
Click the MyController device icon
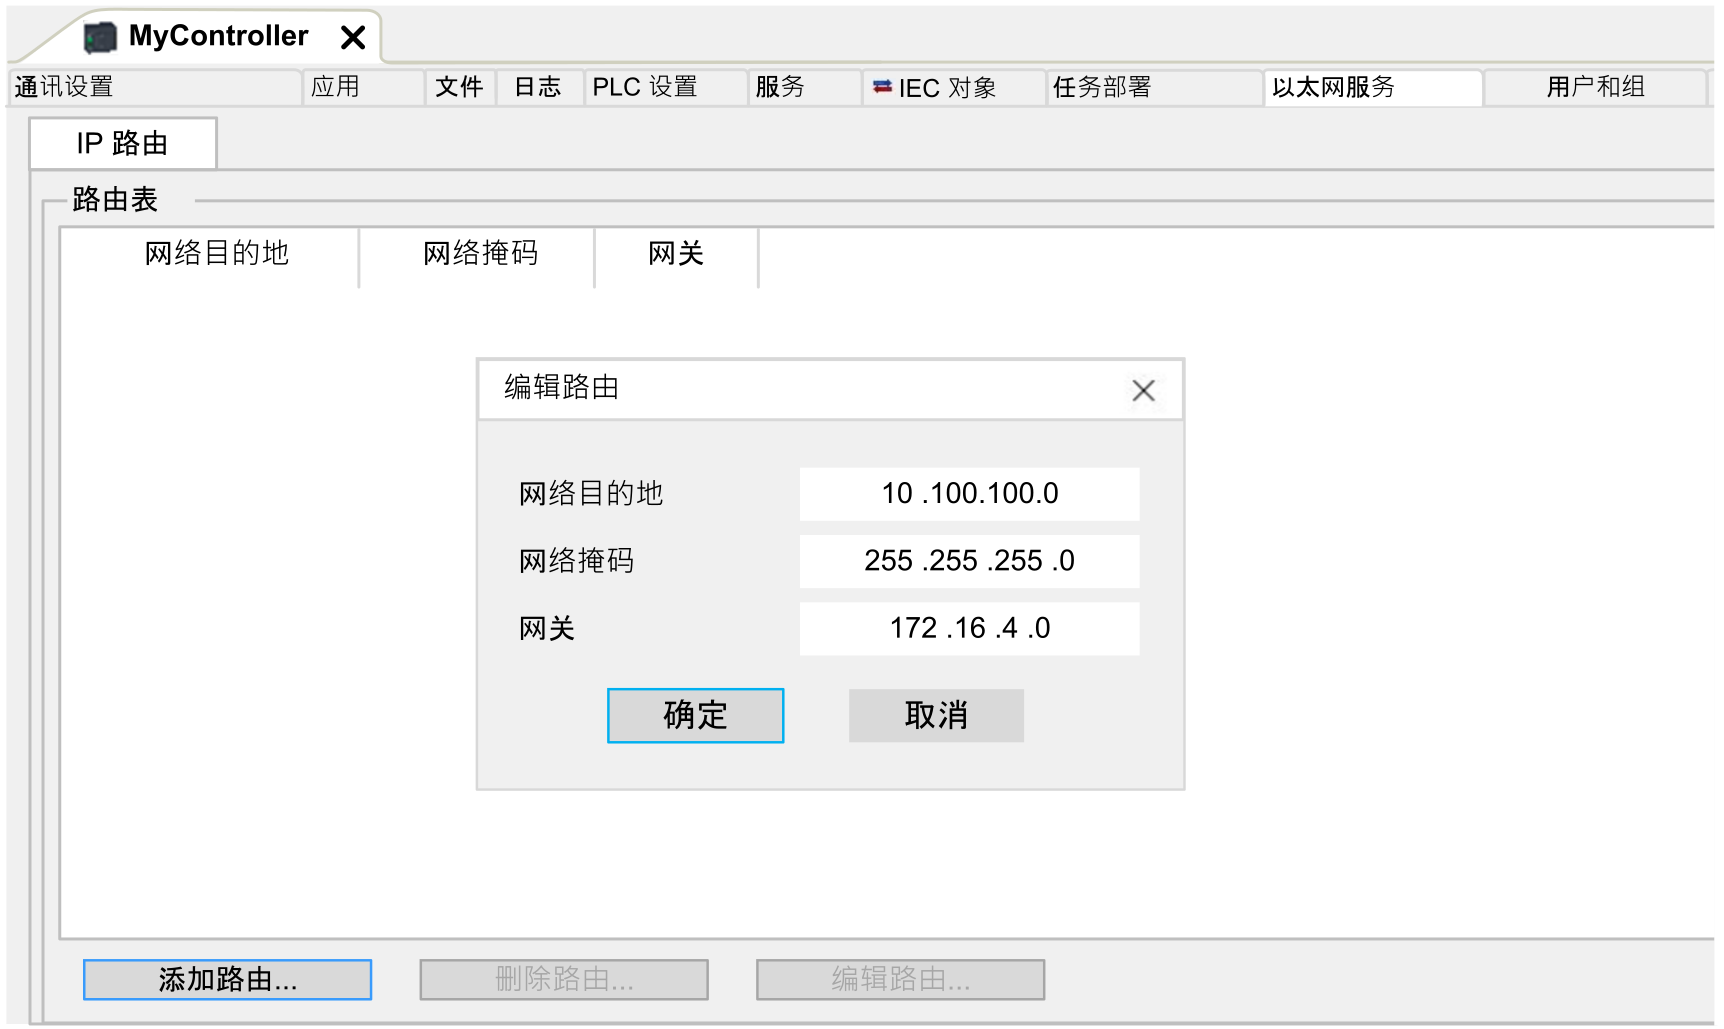click(x=100, y=38)
